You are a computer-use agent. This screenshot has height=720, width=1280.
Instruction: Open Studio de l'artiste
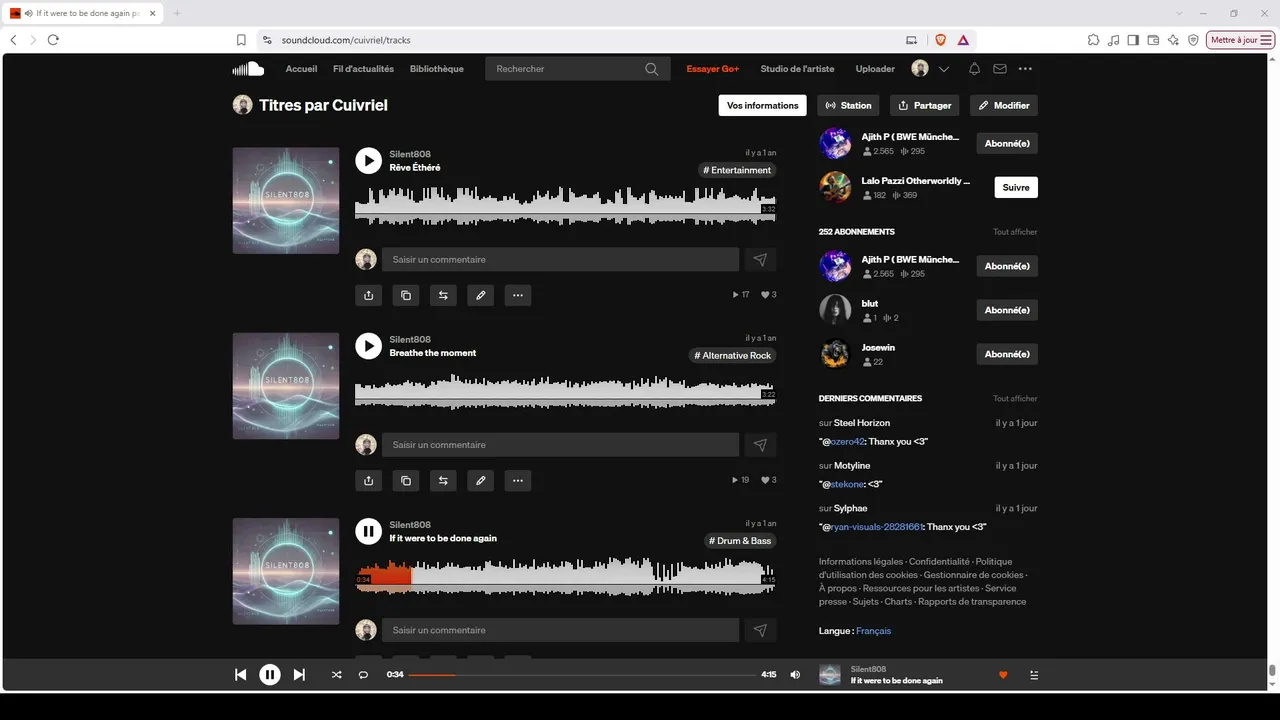coord(797,69)
